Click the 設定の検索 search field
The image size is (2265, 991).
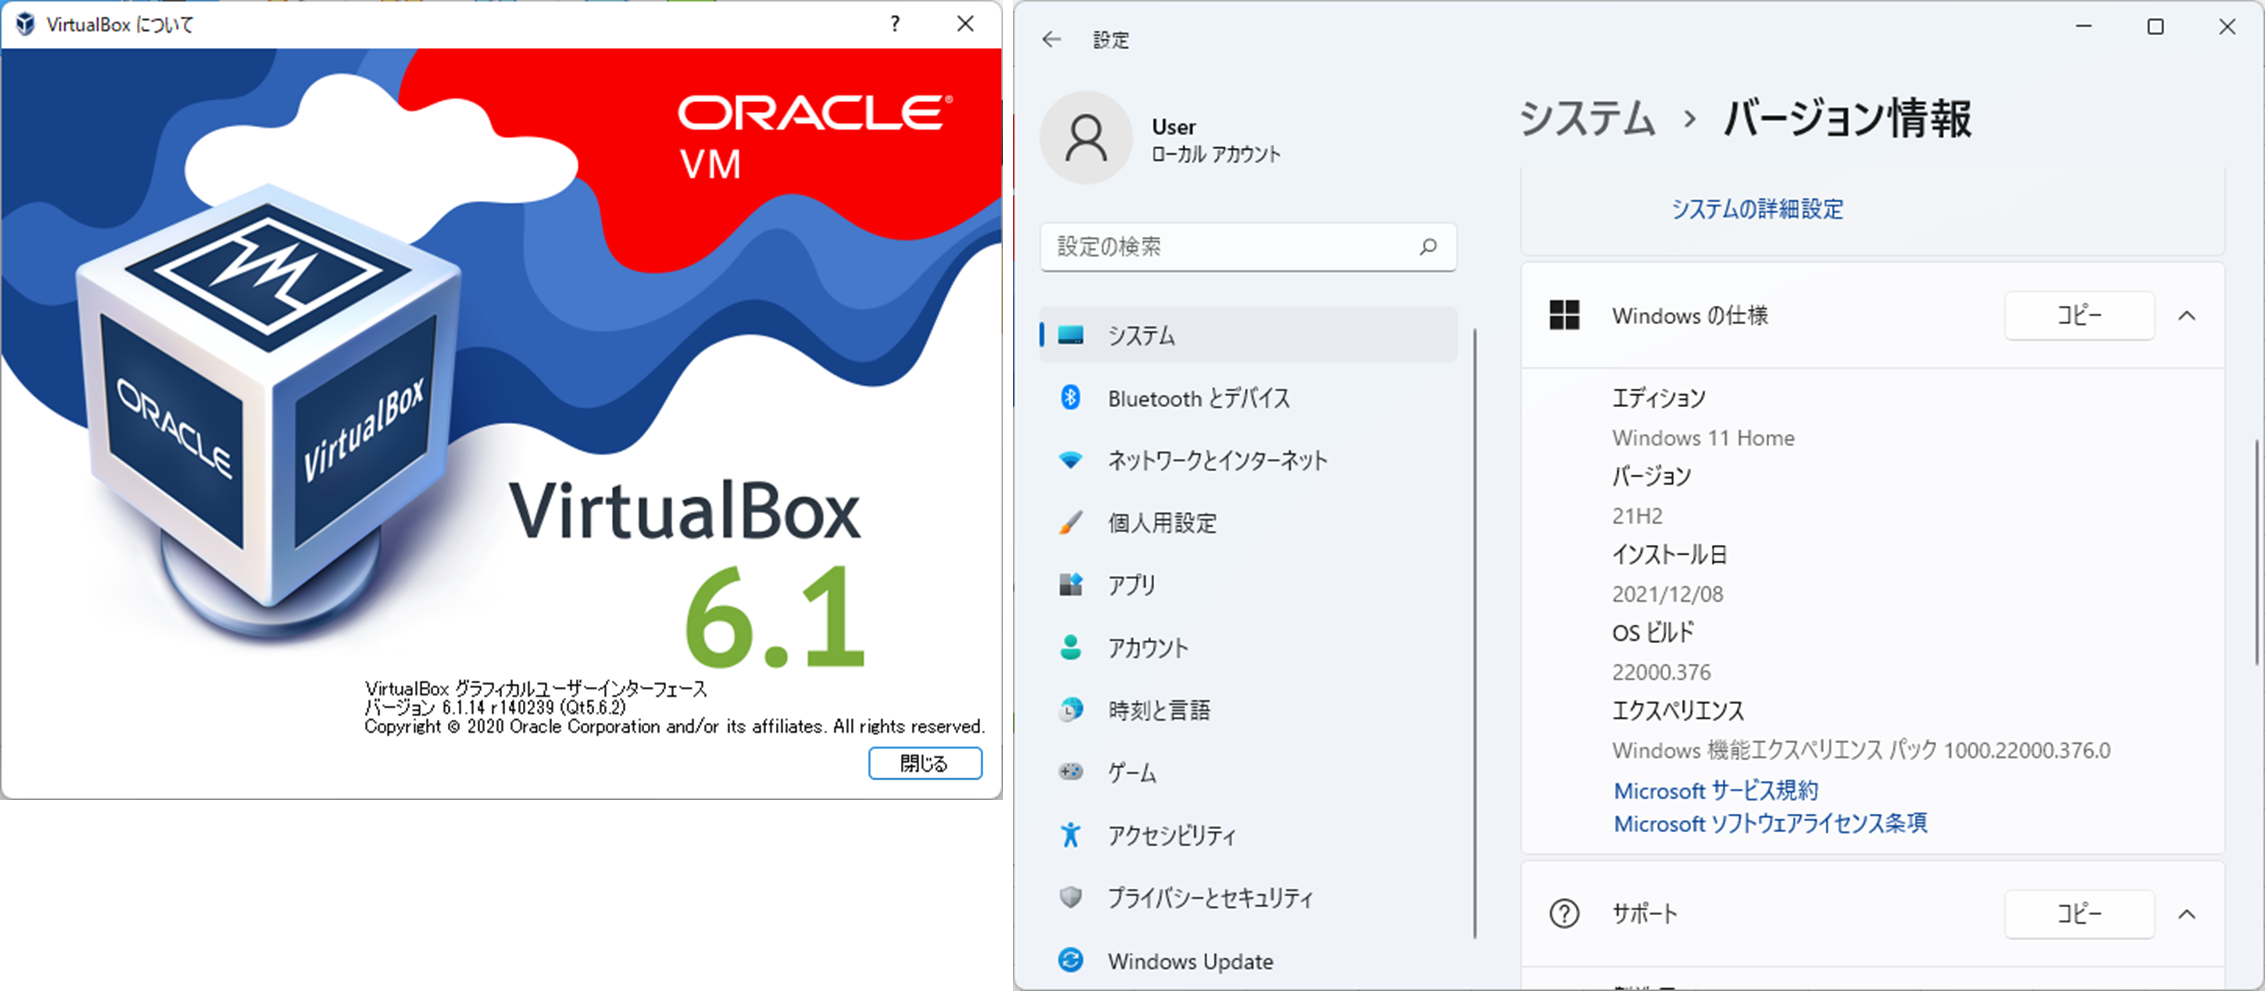1248,247
